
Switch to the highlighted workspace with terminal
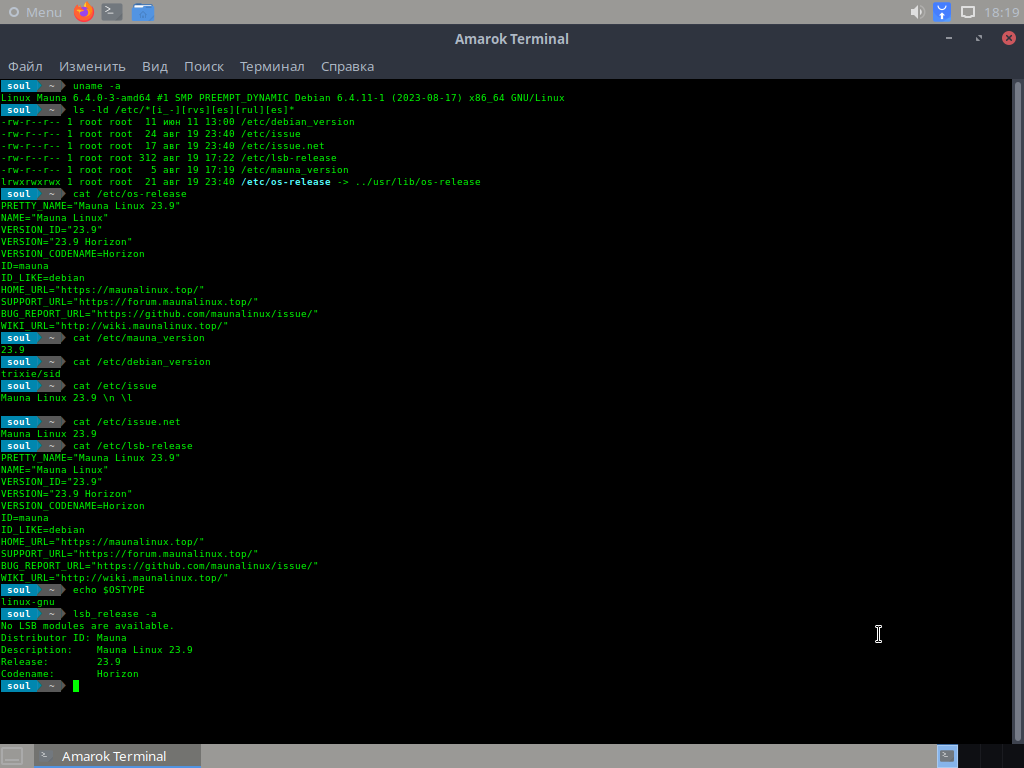pyautogui.click(x=948, y=756)
